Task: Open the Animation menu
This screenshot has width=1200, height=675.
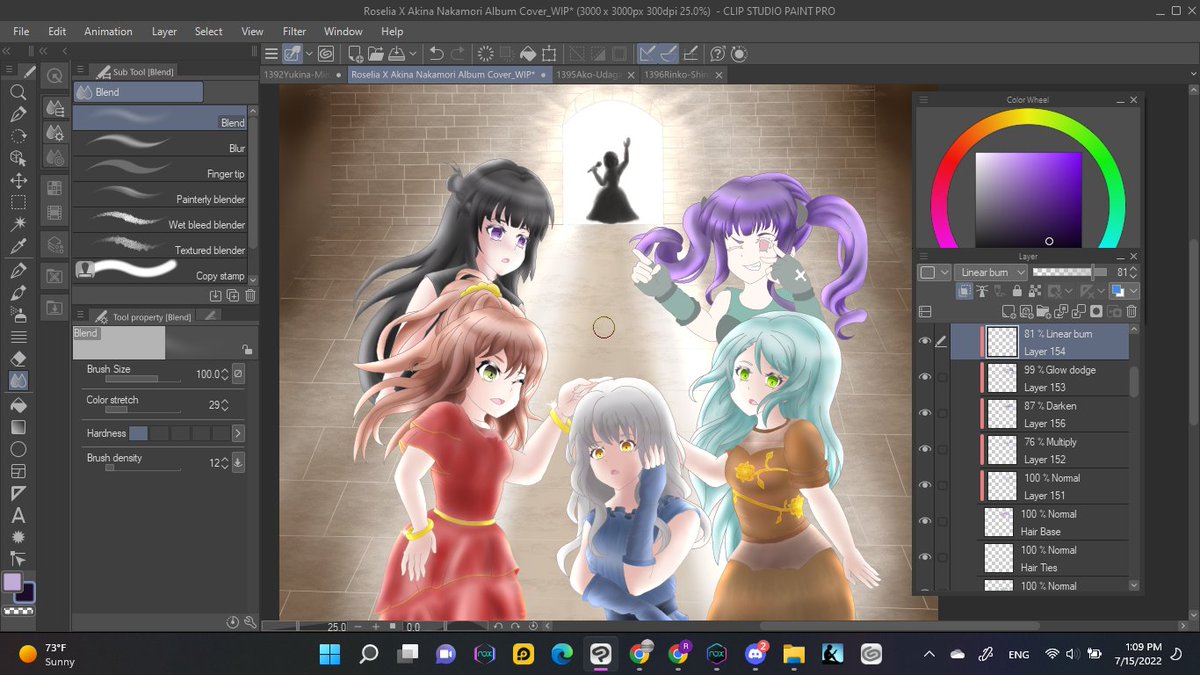Action: pyautogui.click(x=108, y=31)
